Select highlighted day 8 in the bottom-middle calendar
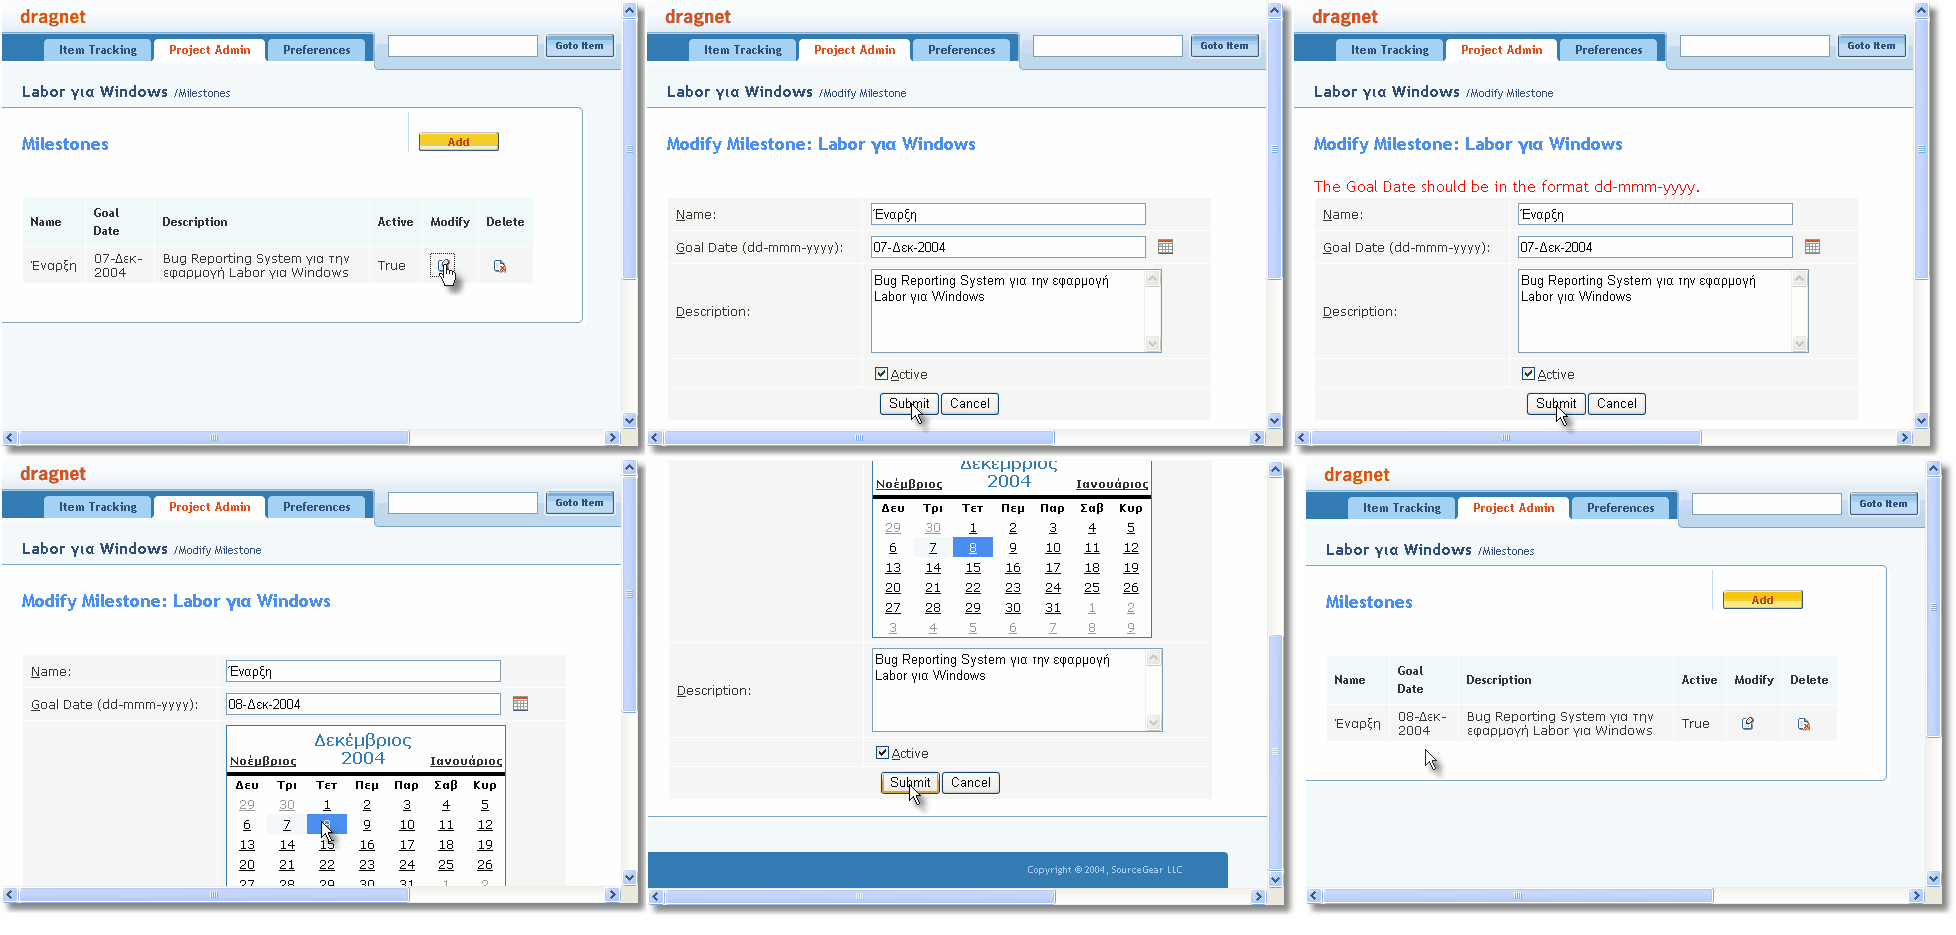Viewport: 1956px width, 935px height. coord(973,548)
